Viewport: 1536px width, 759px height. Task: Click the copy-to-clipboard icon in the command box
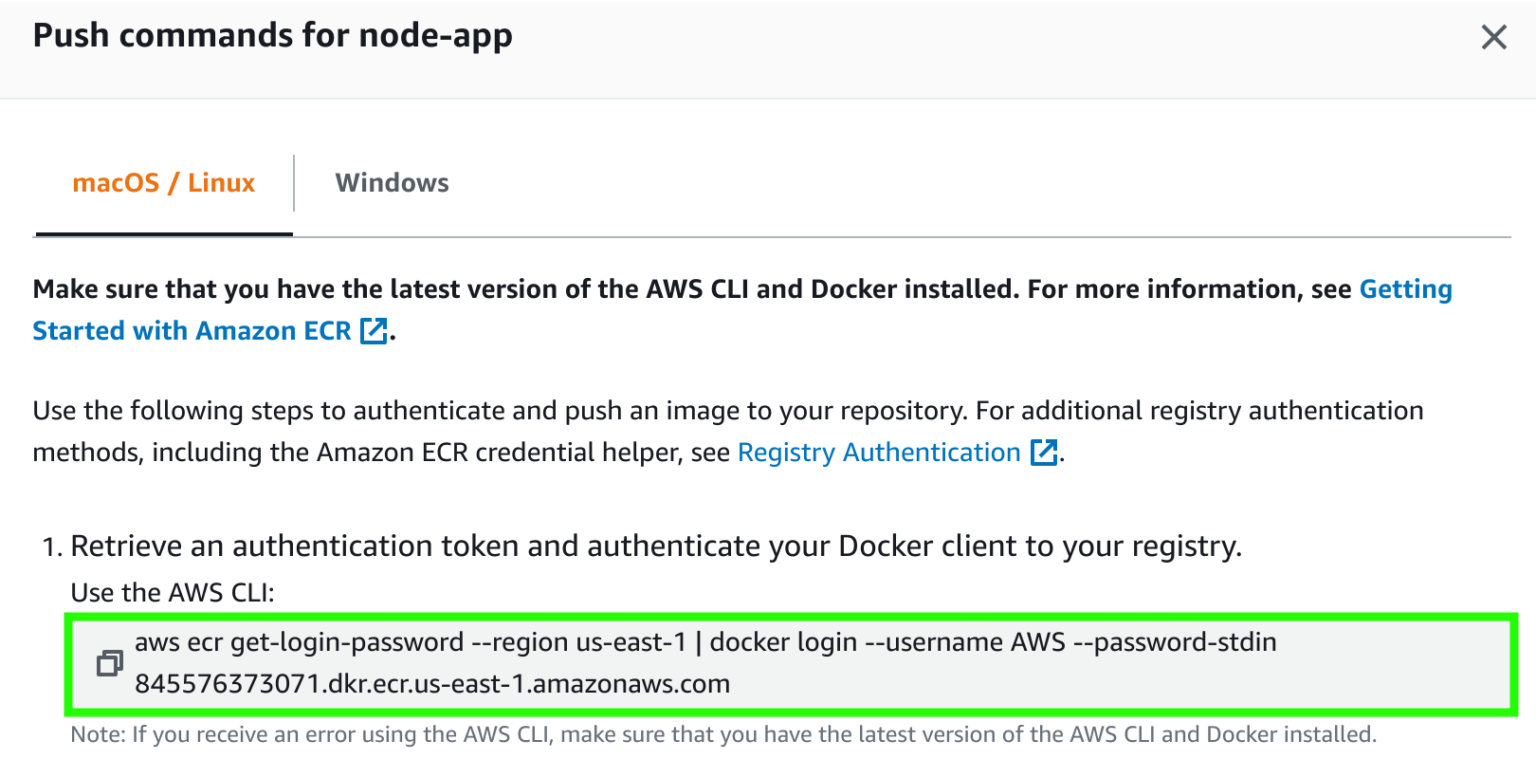click(x=110, y=662)
